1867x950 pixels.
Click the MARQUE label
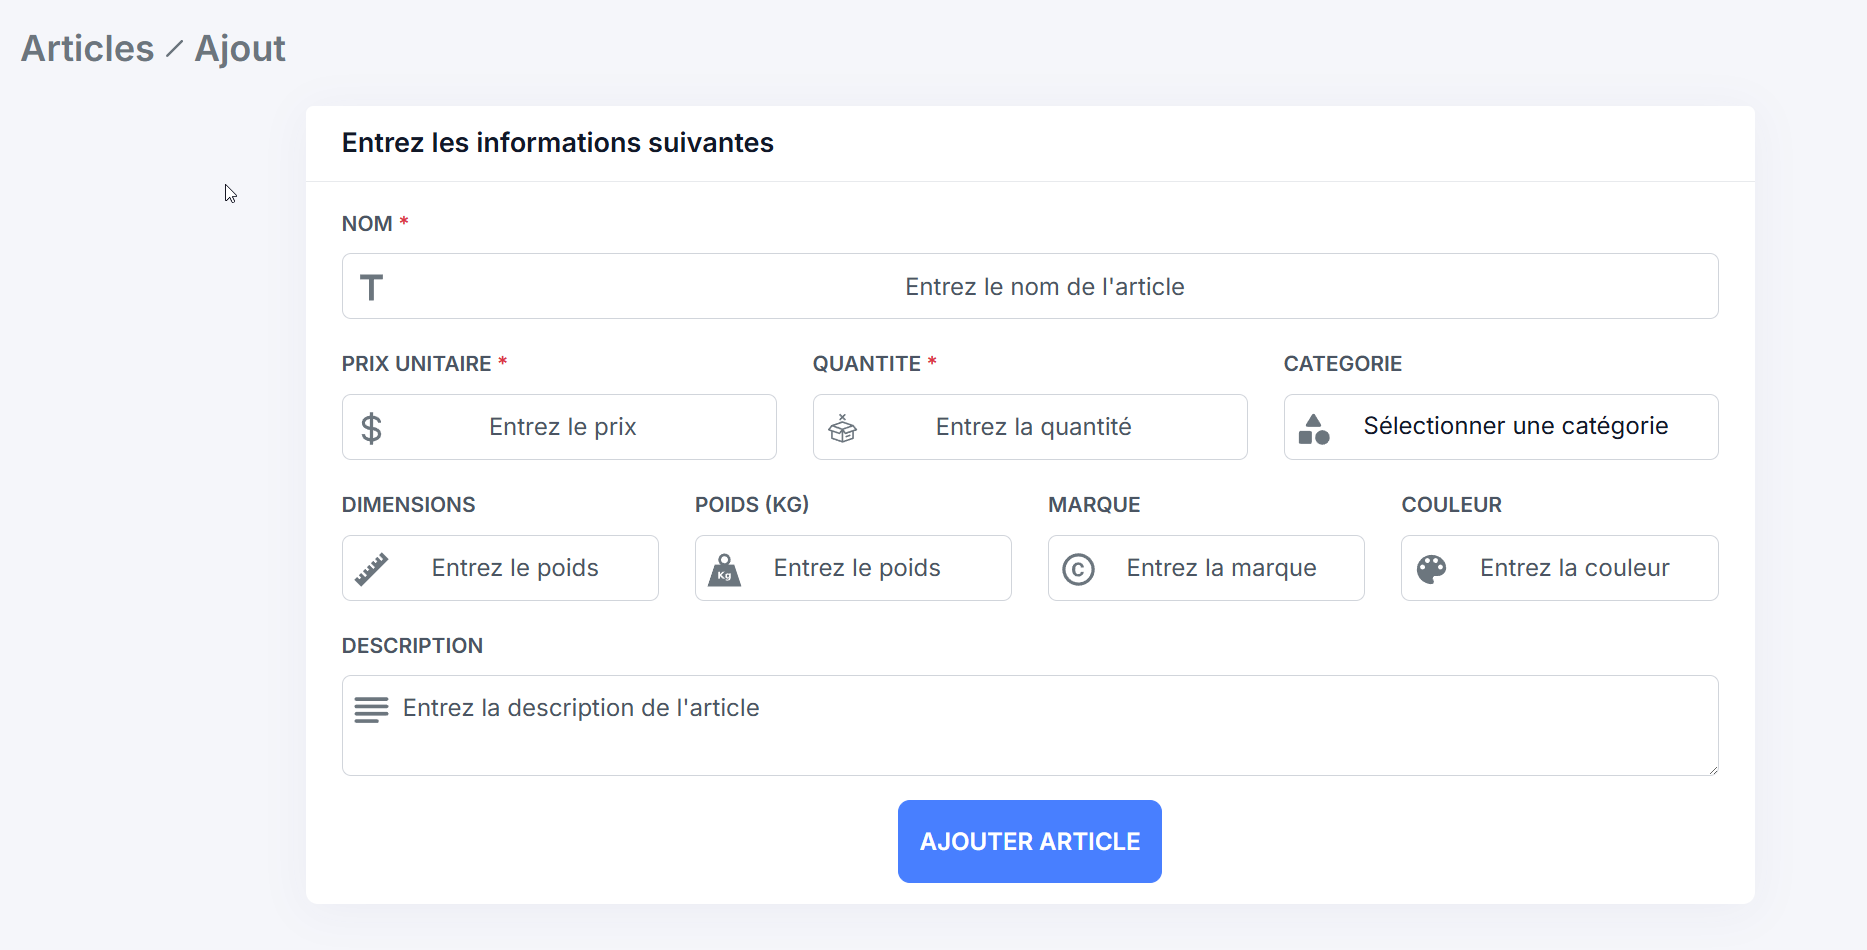point(1094,505)
